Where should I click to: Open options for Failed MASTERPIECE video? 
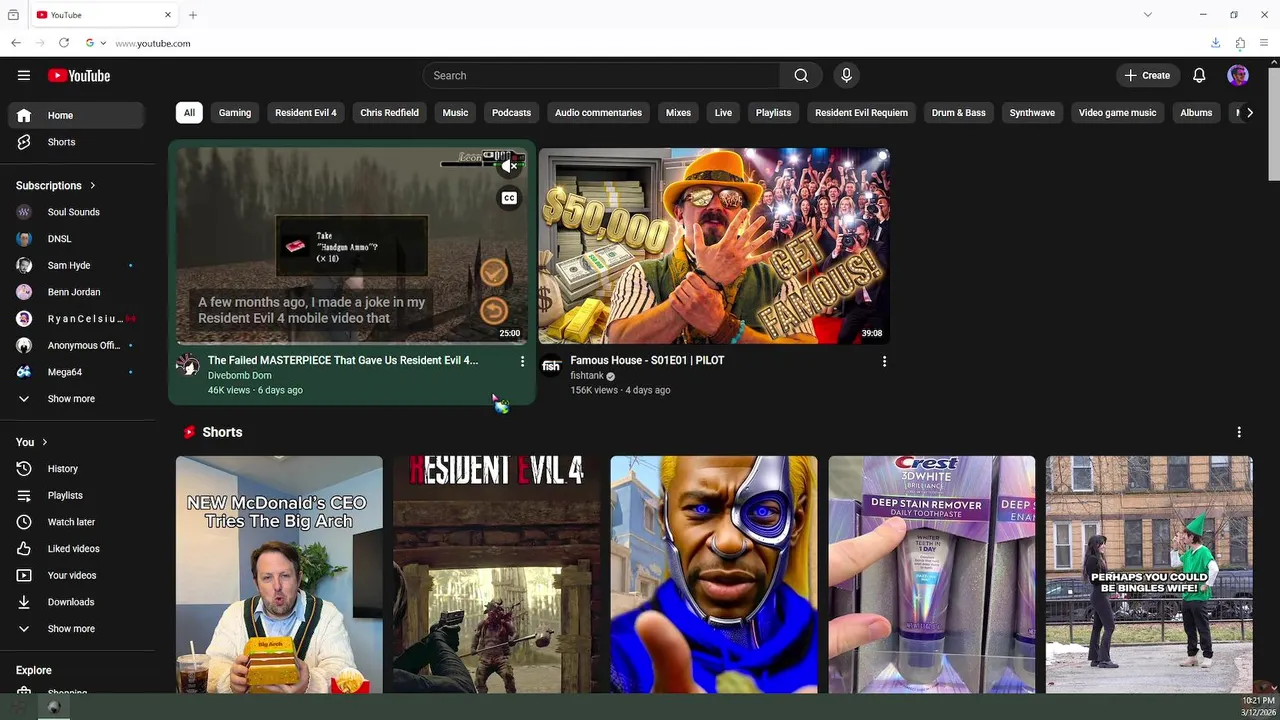coord(522,361)
